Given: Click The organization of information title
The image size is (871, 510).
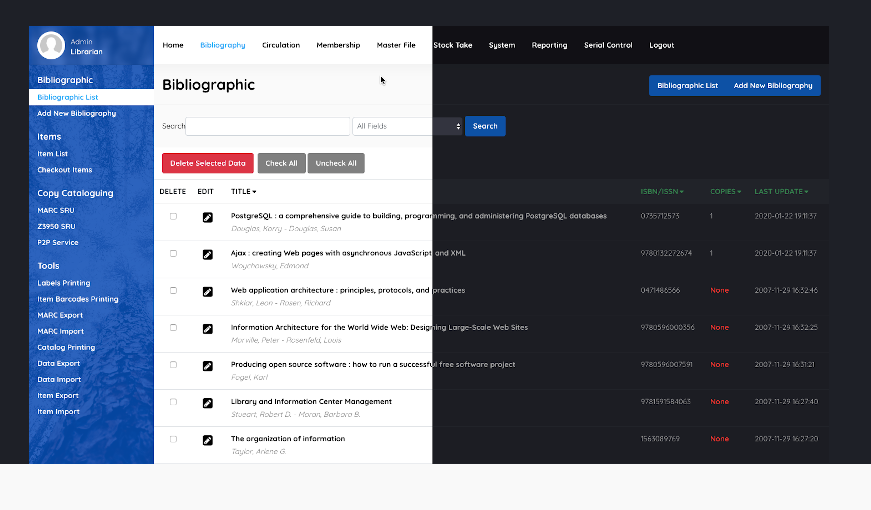Looking at the screenshot, I should (x=288, y=439).
